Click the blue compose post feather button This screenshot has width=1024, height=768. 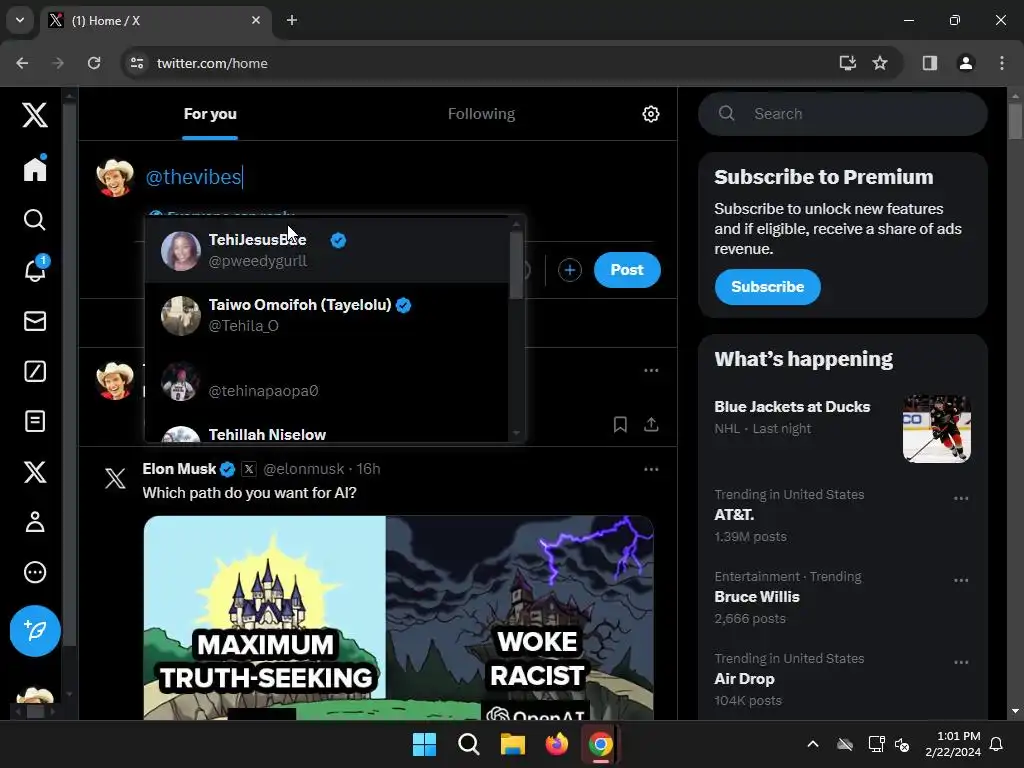click(x=35, y=631)
